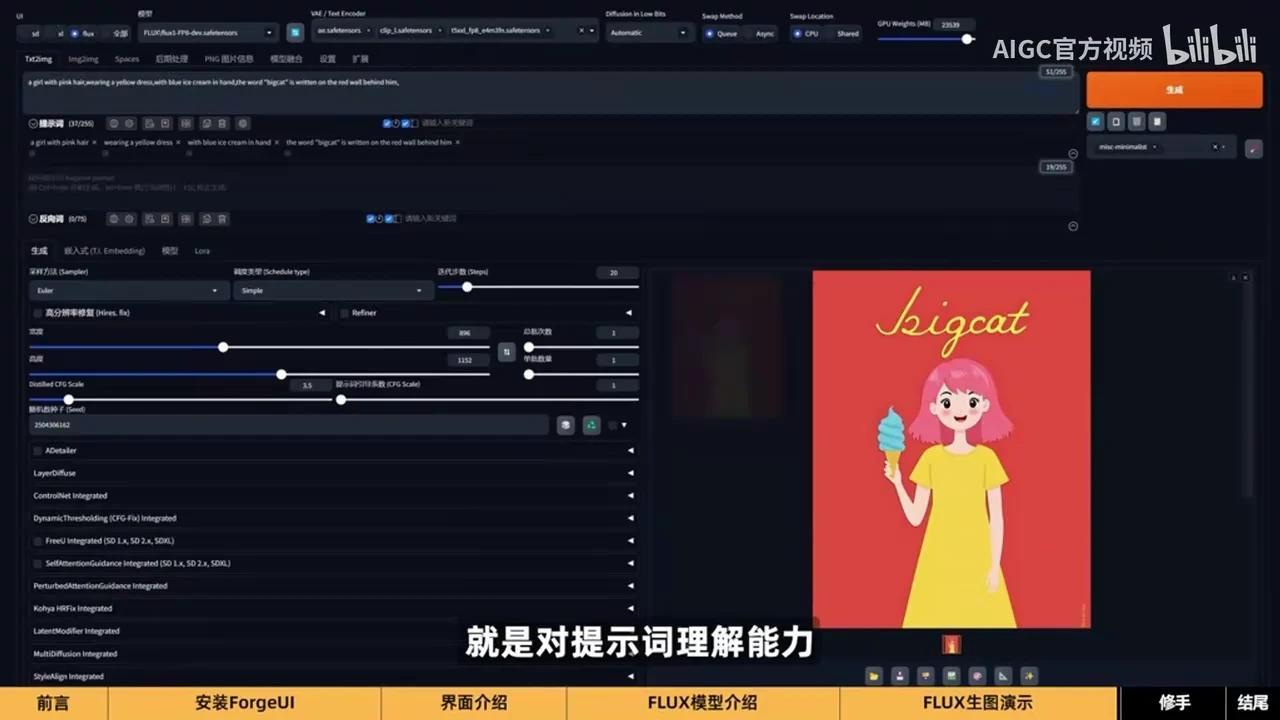Open the Euler sampler dropdown

pos(129,290)
